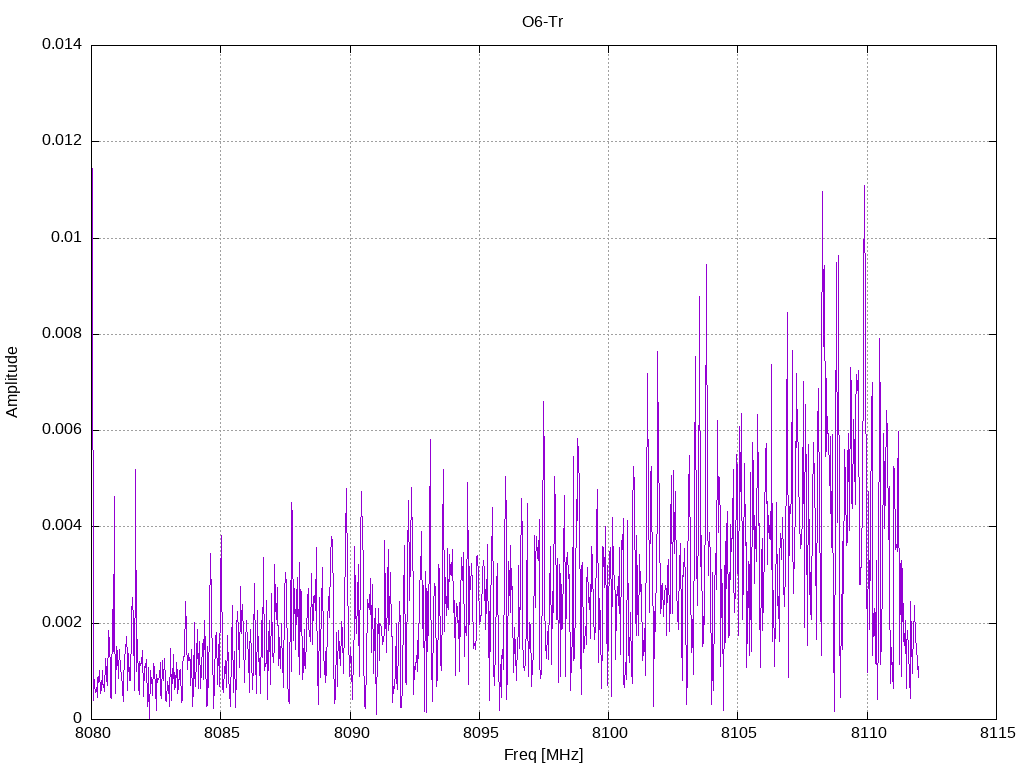Select the 8085 x-axis tick label
Image resolution: width=1024 pixels, height=768 pixels.
(x=220, y=733)
